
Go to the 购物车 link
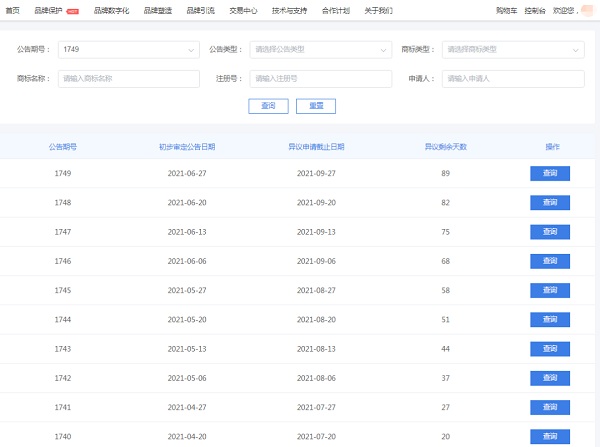click(507, 11)
